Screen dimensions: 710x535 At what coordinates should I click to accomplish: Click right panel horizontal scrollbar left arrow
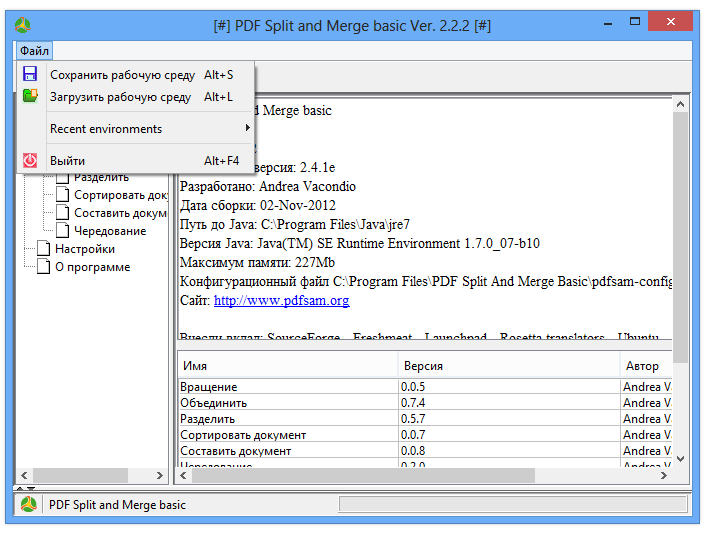[x=183, y=475]
